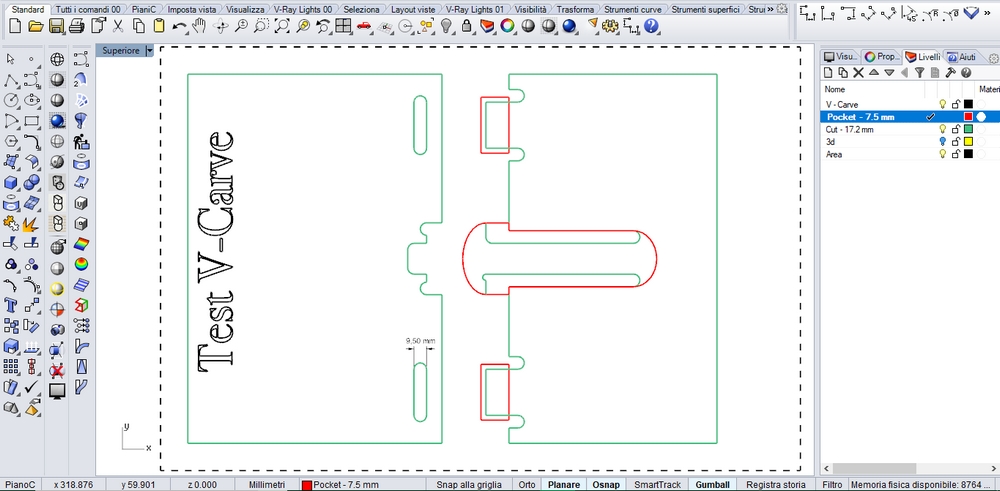
Task: Open side panel gear options menu
Action: click(993, 57)
